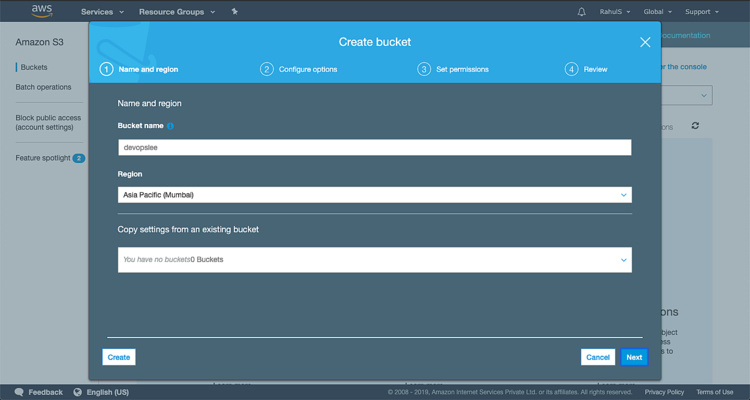The image size is (750, 400).
Task: Open the Services dropdown menu
Action: click(x=102, y=12)
